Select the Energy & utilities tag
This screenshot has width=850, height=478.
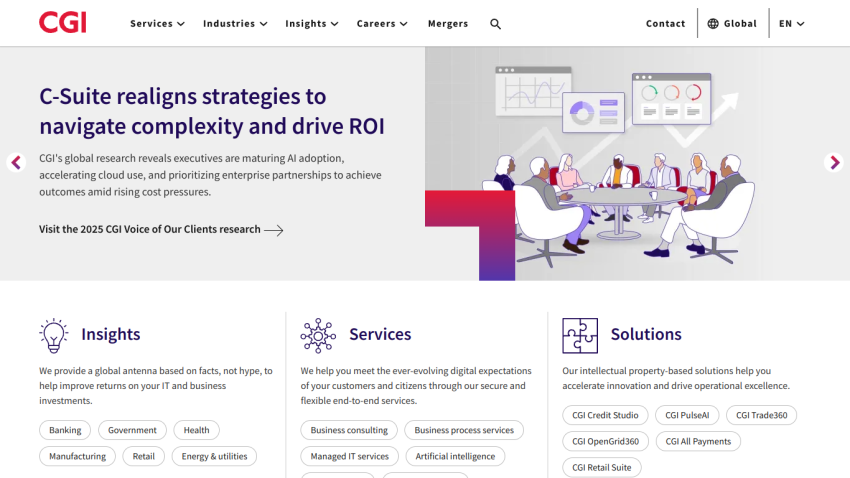[214, 456]
